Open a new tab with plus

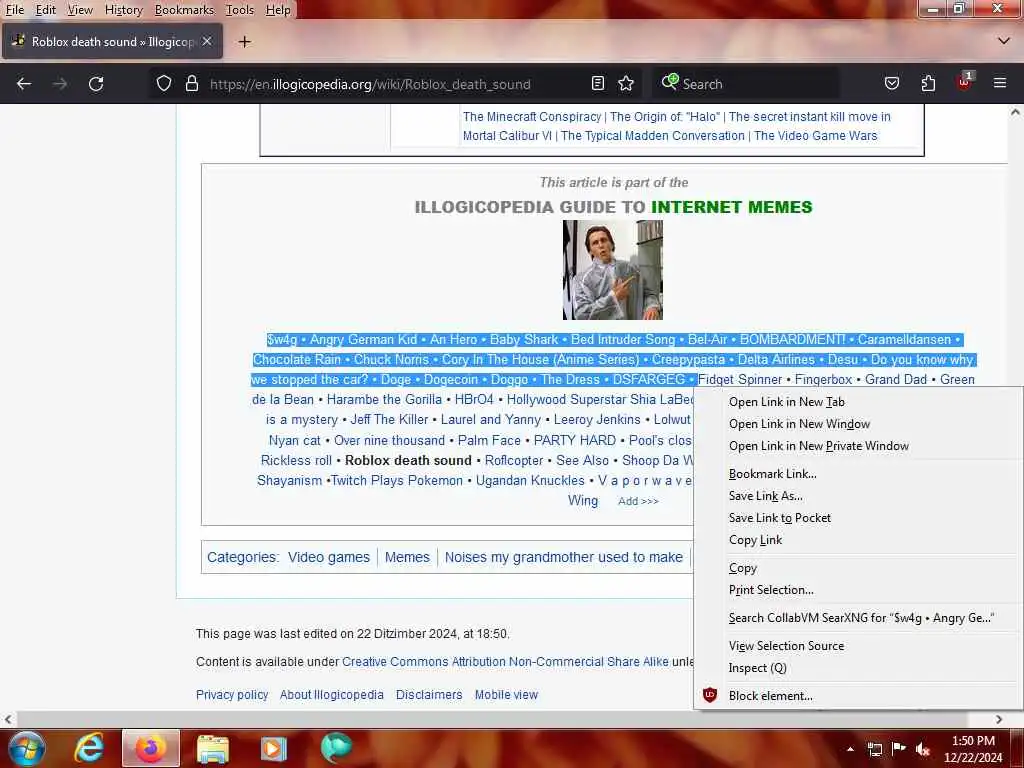click(244, 42)
